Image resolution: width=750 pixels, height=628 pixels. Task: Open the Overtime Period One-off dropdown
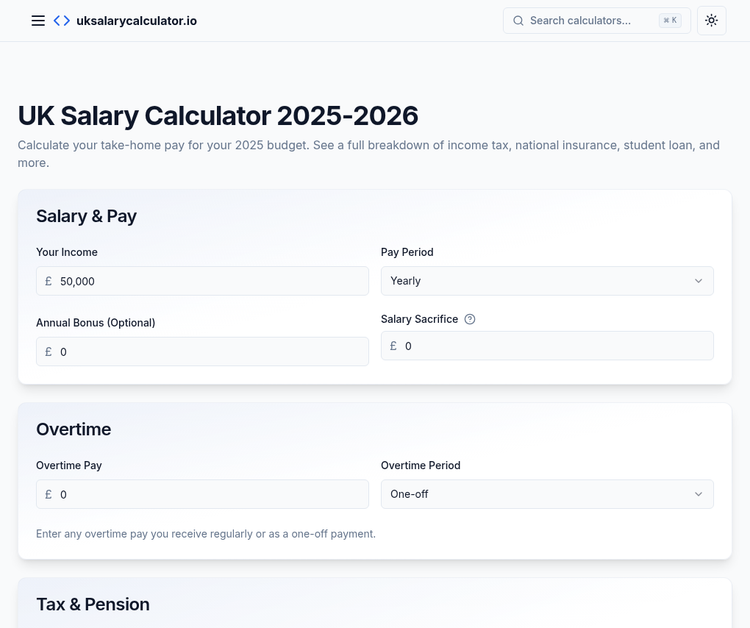pyautogui.click(x=546, y=495)
